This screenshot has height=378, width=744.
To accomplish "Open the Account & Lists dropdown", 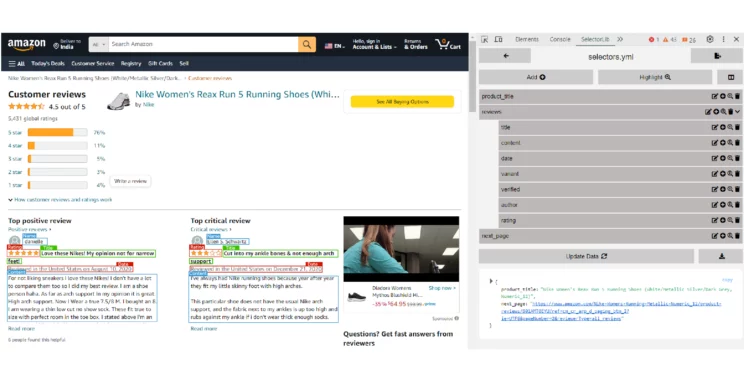I will tap(374, 45).
